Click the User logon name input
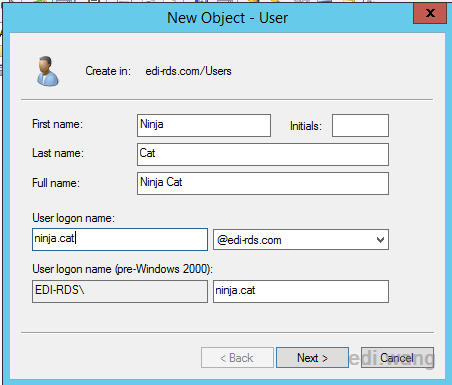This screenshot has width=452, height=385. pos(120,239)
